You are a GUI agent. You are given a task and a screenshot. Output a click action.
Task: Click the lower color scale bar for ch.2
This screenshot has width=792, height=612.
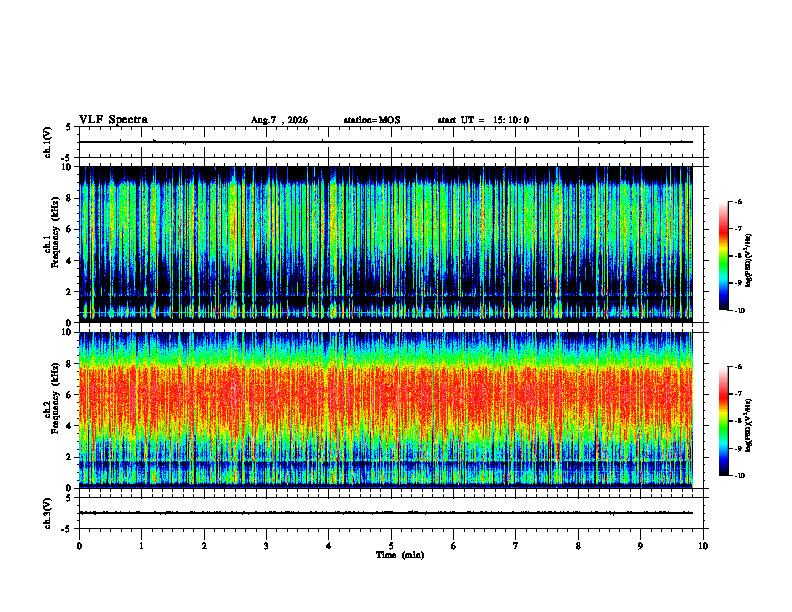pos(723,421)
